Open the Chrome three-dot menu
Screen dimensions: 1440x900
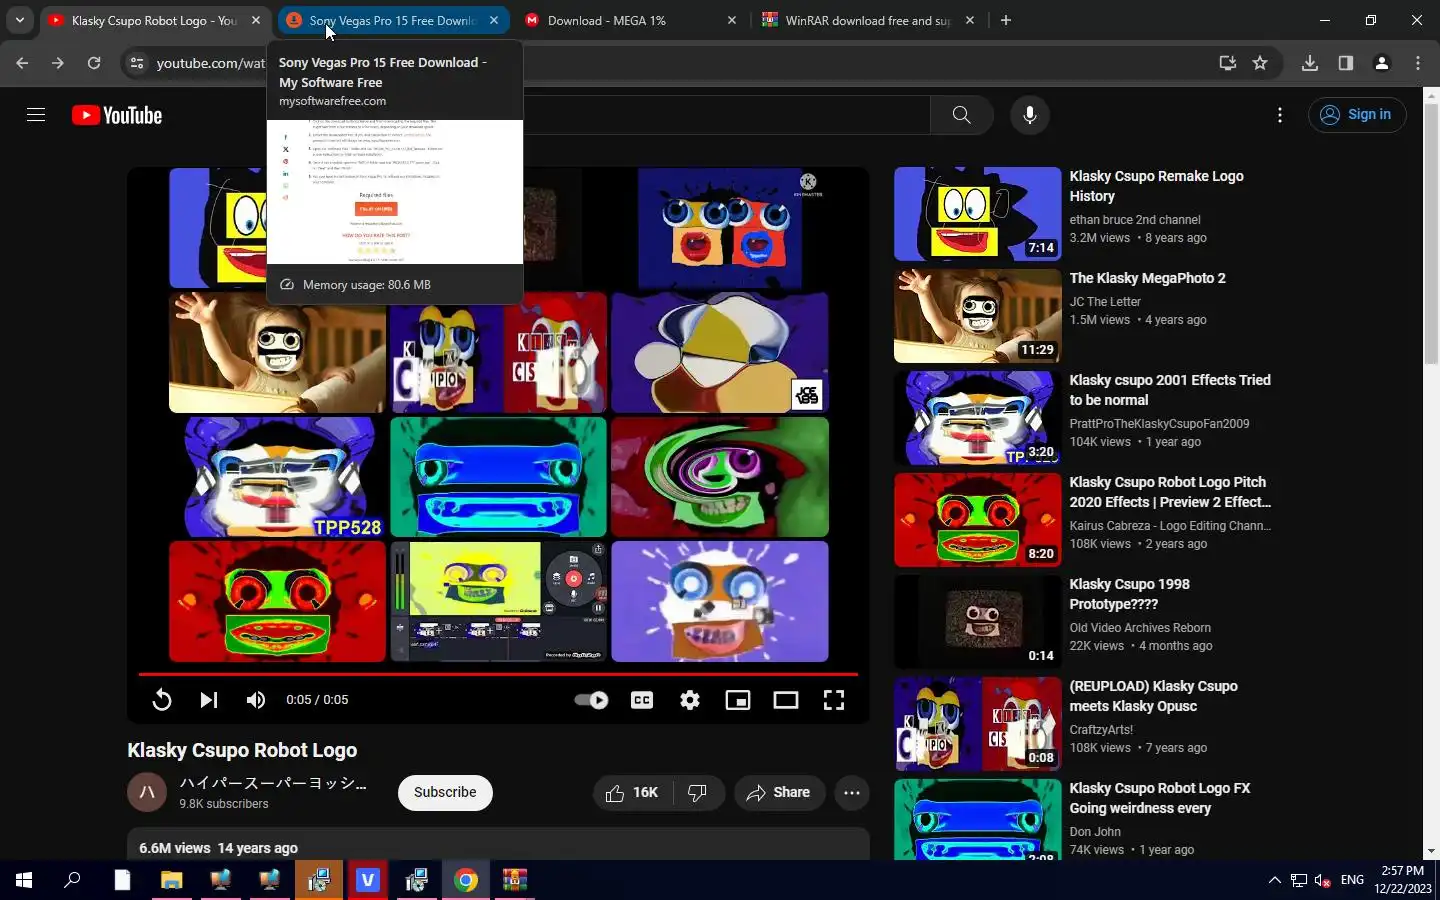point(1418,63)
